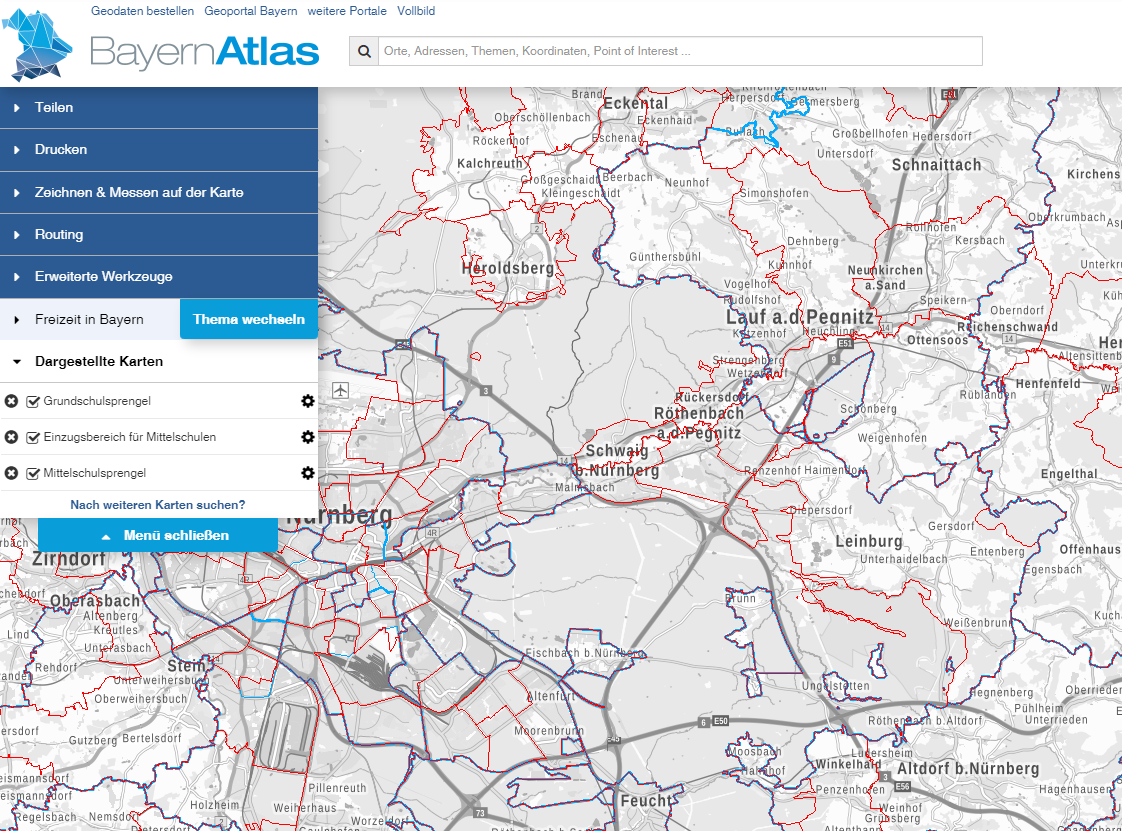This screenshot has width=1122, height=831.
Task: Close the menu with Menü schließen
Action: coord(158,535)
